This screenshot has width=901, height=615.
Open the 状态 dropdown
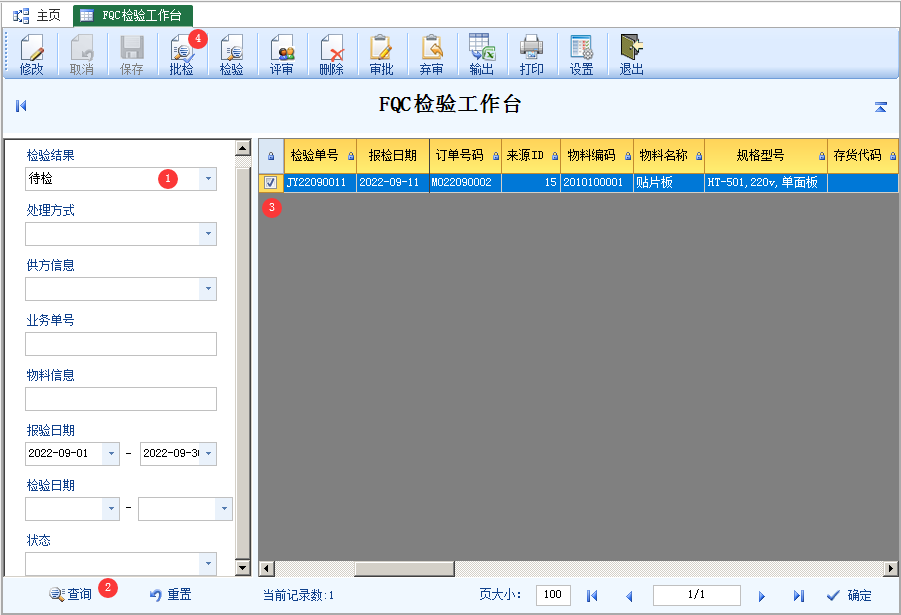pos(208,563)
